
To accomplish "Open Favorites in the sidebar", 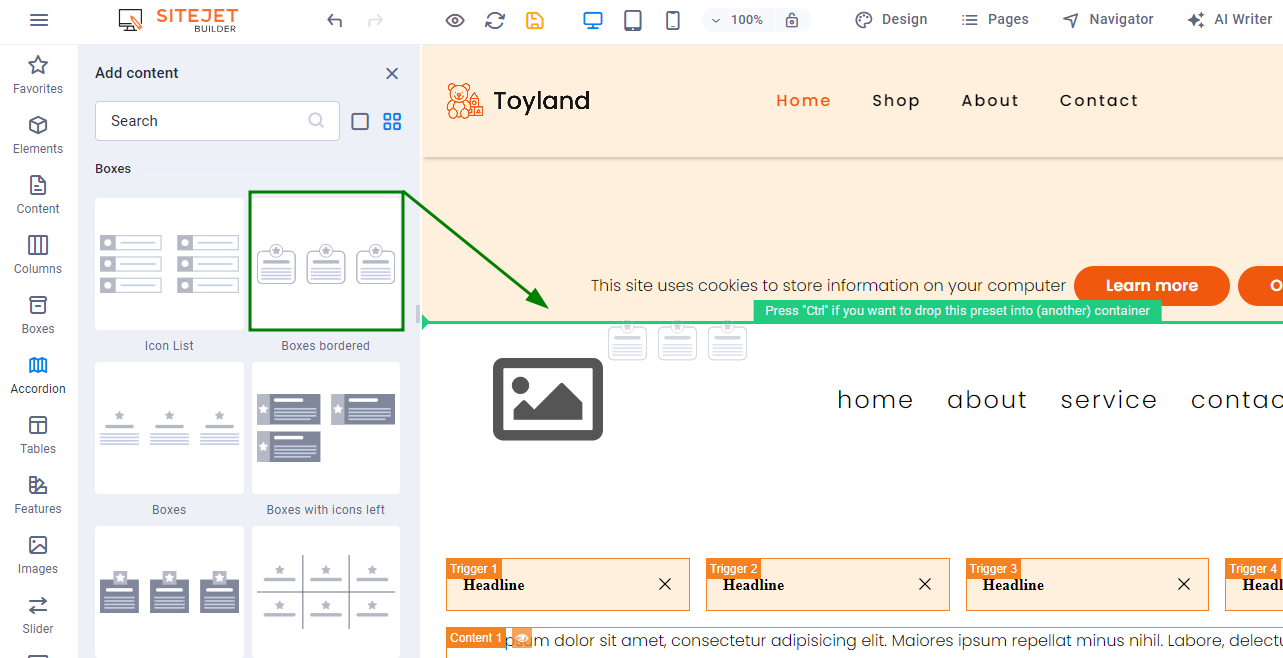I will click(38, 75).
